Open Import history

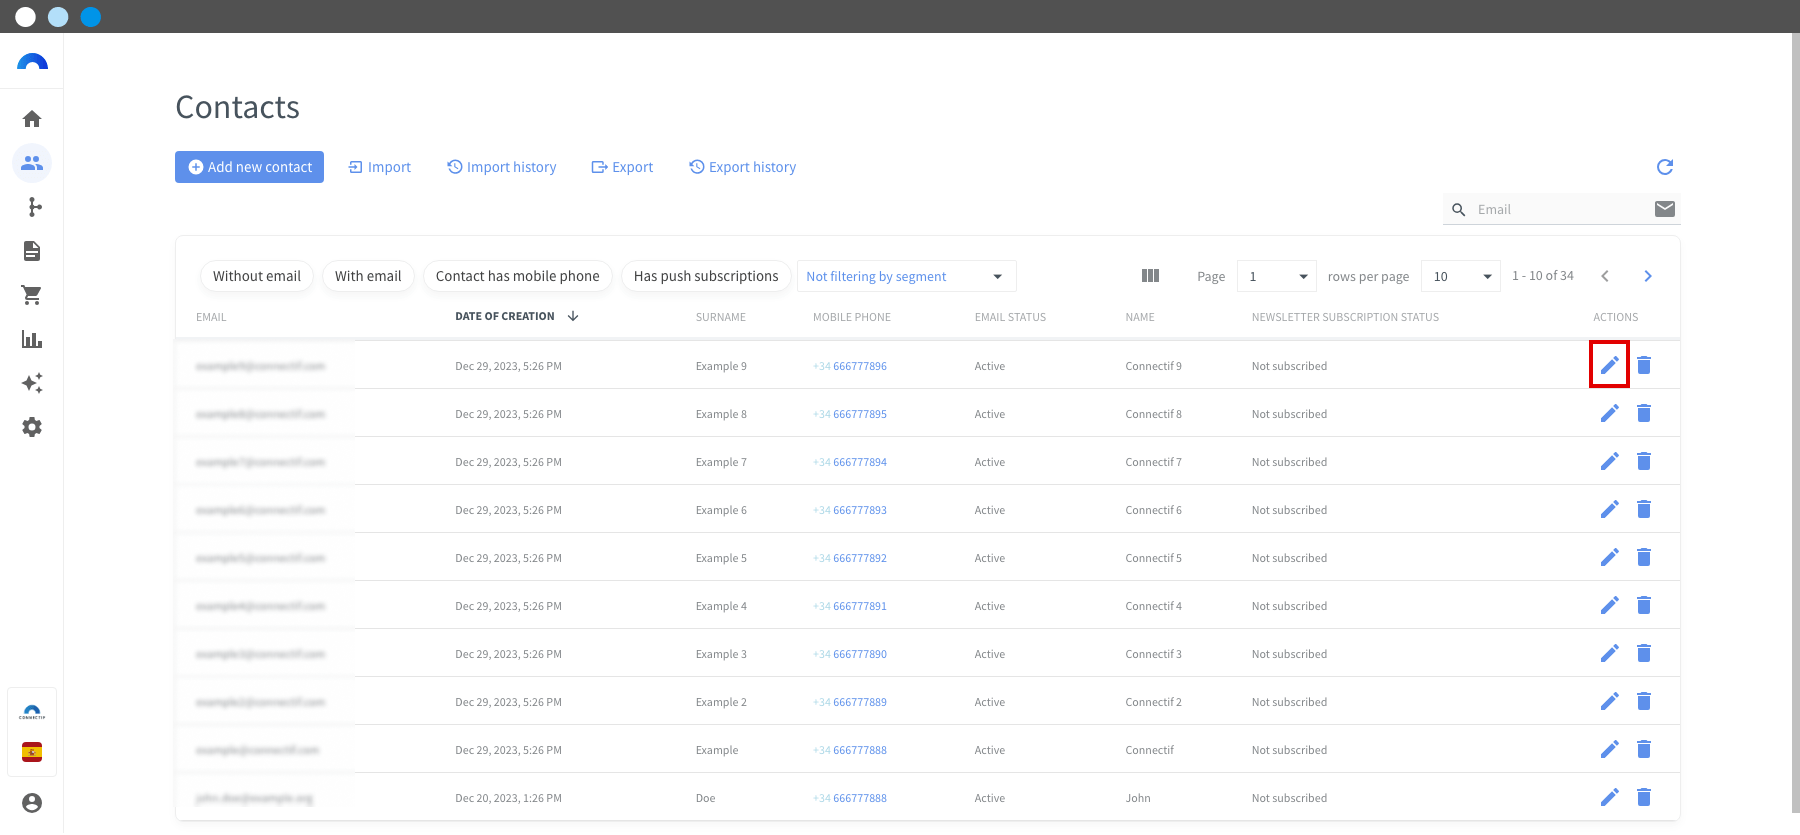[501, 167]
